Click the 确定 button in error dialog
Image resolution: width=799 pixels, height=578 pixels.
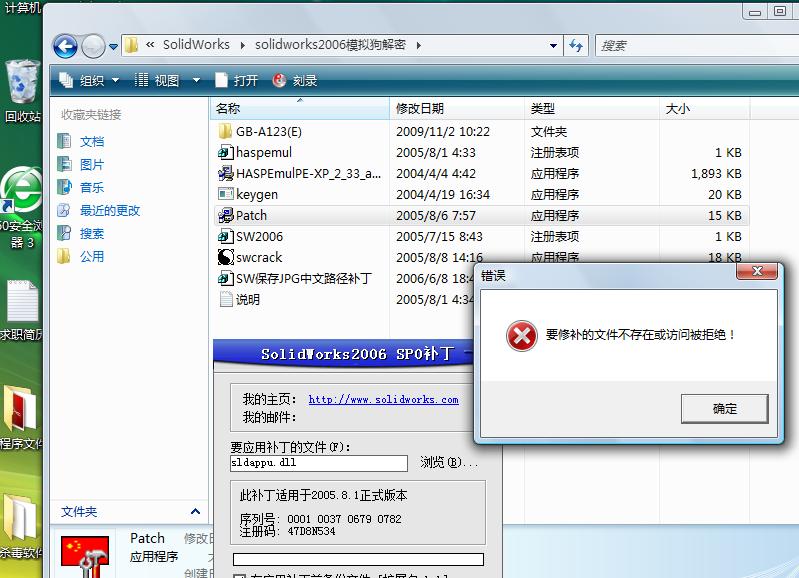(724, 408)
